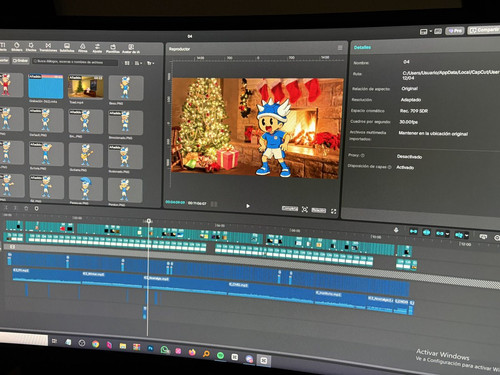This screenshot has width=500, height=375.
Task: Open the media sort options dropdown
Action: (138, 63)
